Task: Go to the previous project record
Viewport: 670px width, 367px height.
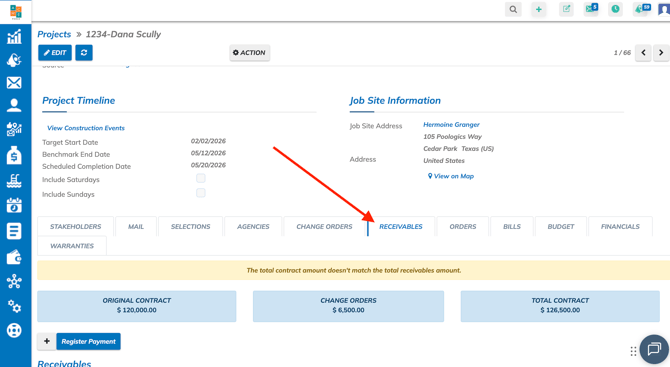Action: point(643,53)
